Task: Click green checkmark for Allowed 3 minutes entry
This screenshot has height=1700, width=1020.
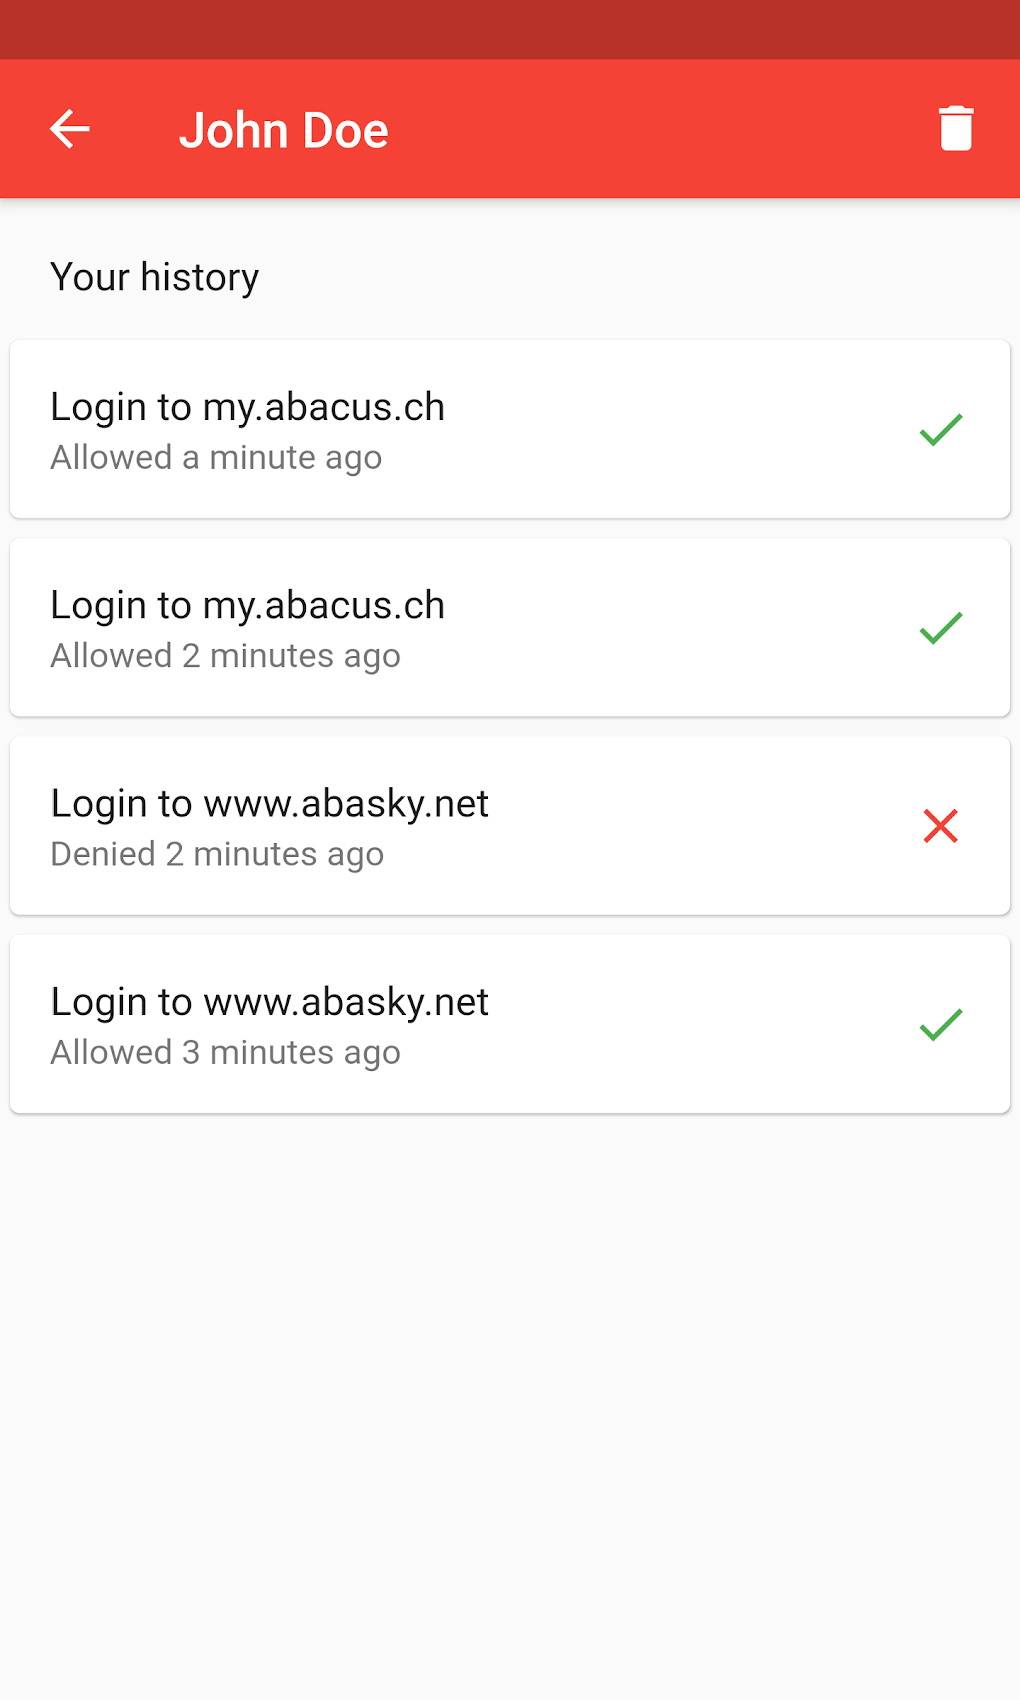Action: pos(940,1024)
